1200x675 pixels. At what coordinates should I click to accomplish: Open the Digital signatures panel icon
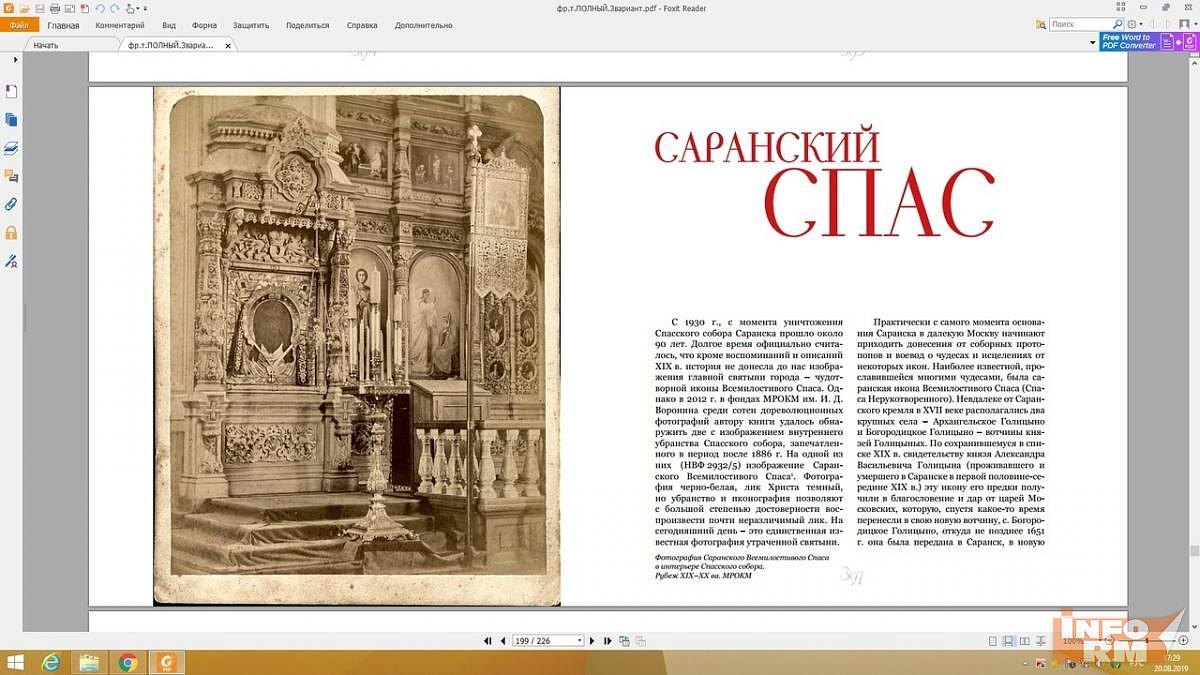[11, 261]
